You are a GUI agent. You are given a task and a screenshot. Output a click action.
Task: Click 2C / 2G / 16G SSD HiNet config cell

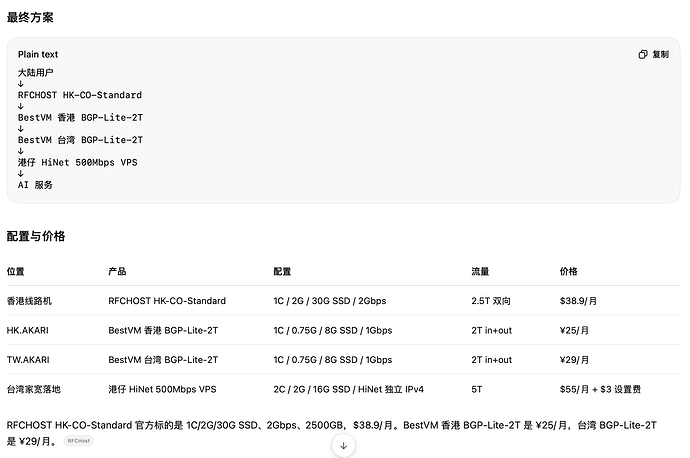349,389
